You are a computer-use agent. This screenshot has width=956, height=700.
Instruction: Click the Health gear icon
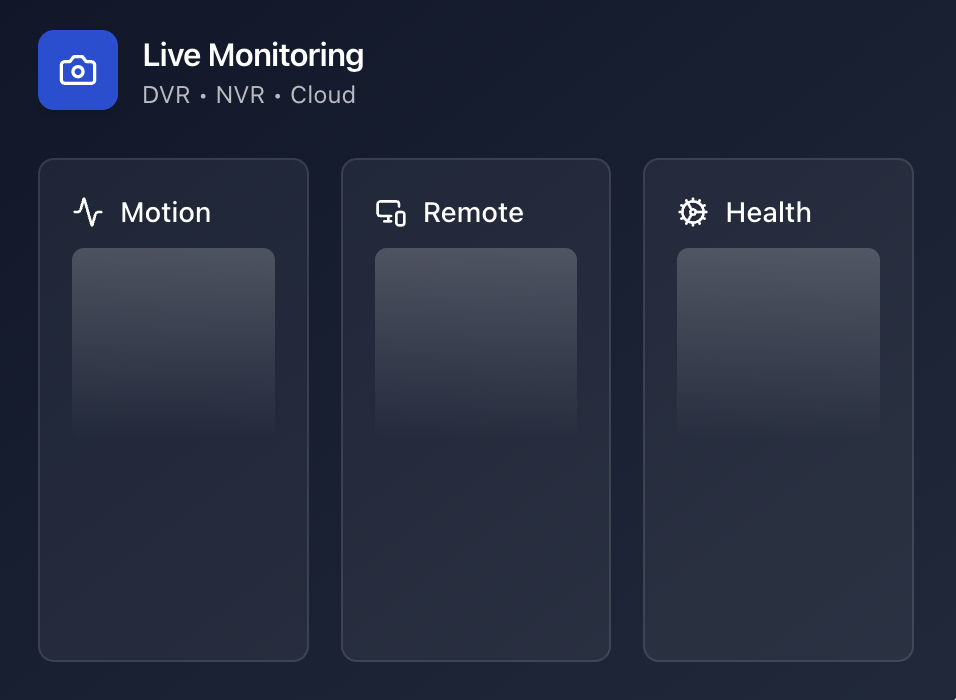[693, 212]
